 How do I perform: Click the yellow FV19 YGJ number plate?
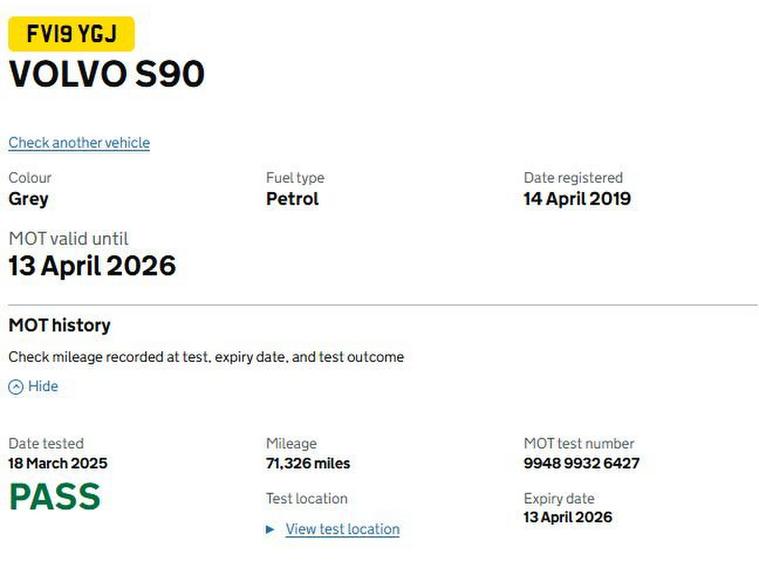tap(71, 35)
